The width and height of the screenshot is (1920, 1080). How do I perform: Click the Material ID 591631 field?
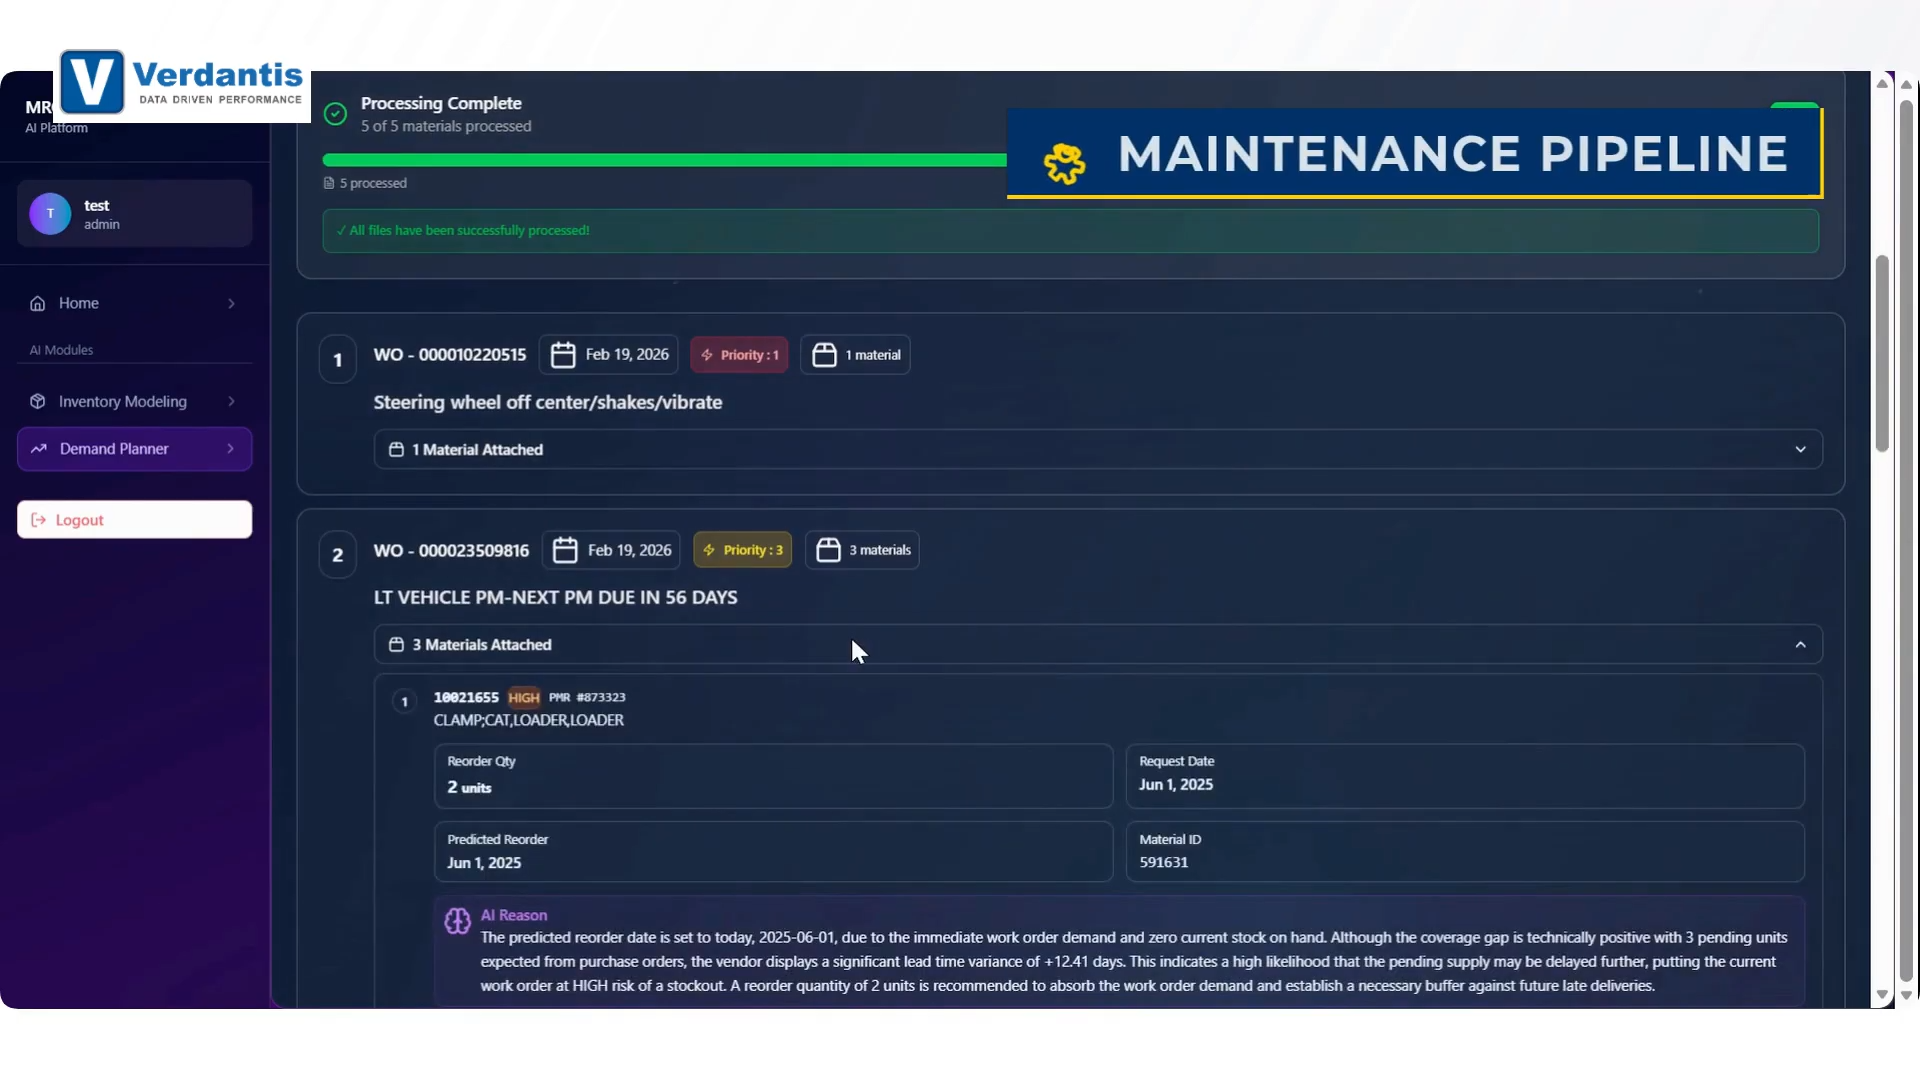(x=1465, y=852)
